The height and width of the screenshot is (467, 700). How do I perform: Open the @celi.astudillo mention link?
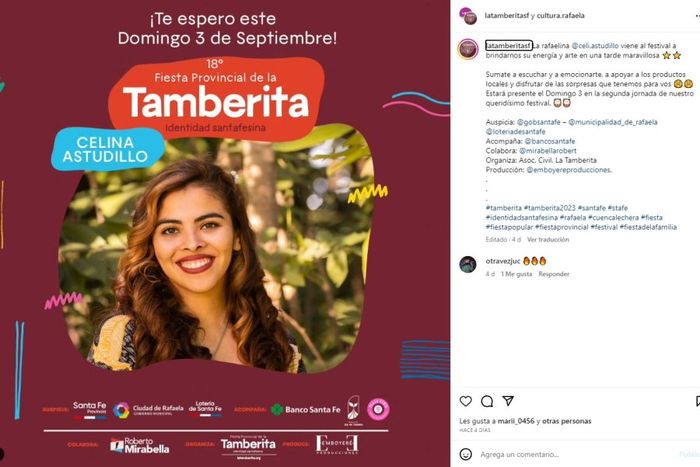tap(595, 46)
